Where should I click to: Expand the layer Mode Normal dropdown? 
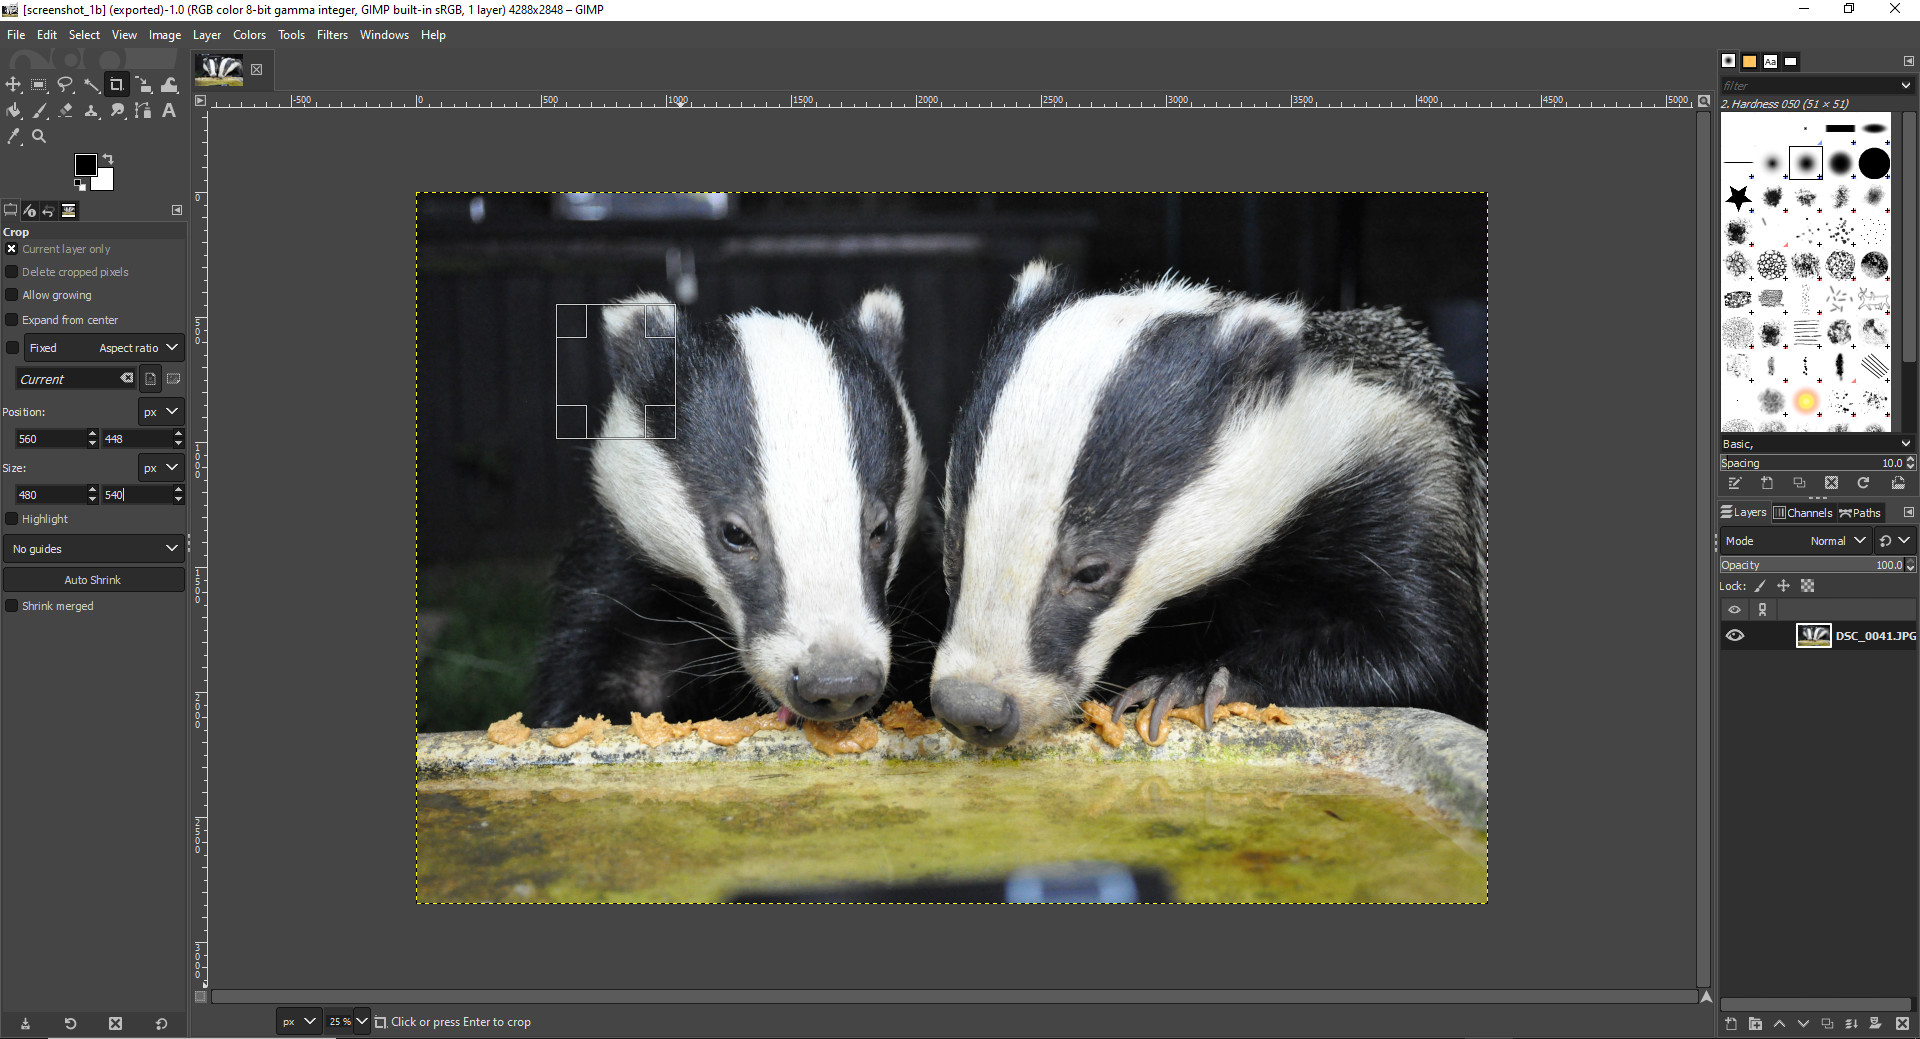[x=1837, y=541]
